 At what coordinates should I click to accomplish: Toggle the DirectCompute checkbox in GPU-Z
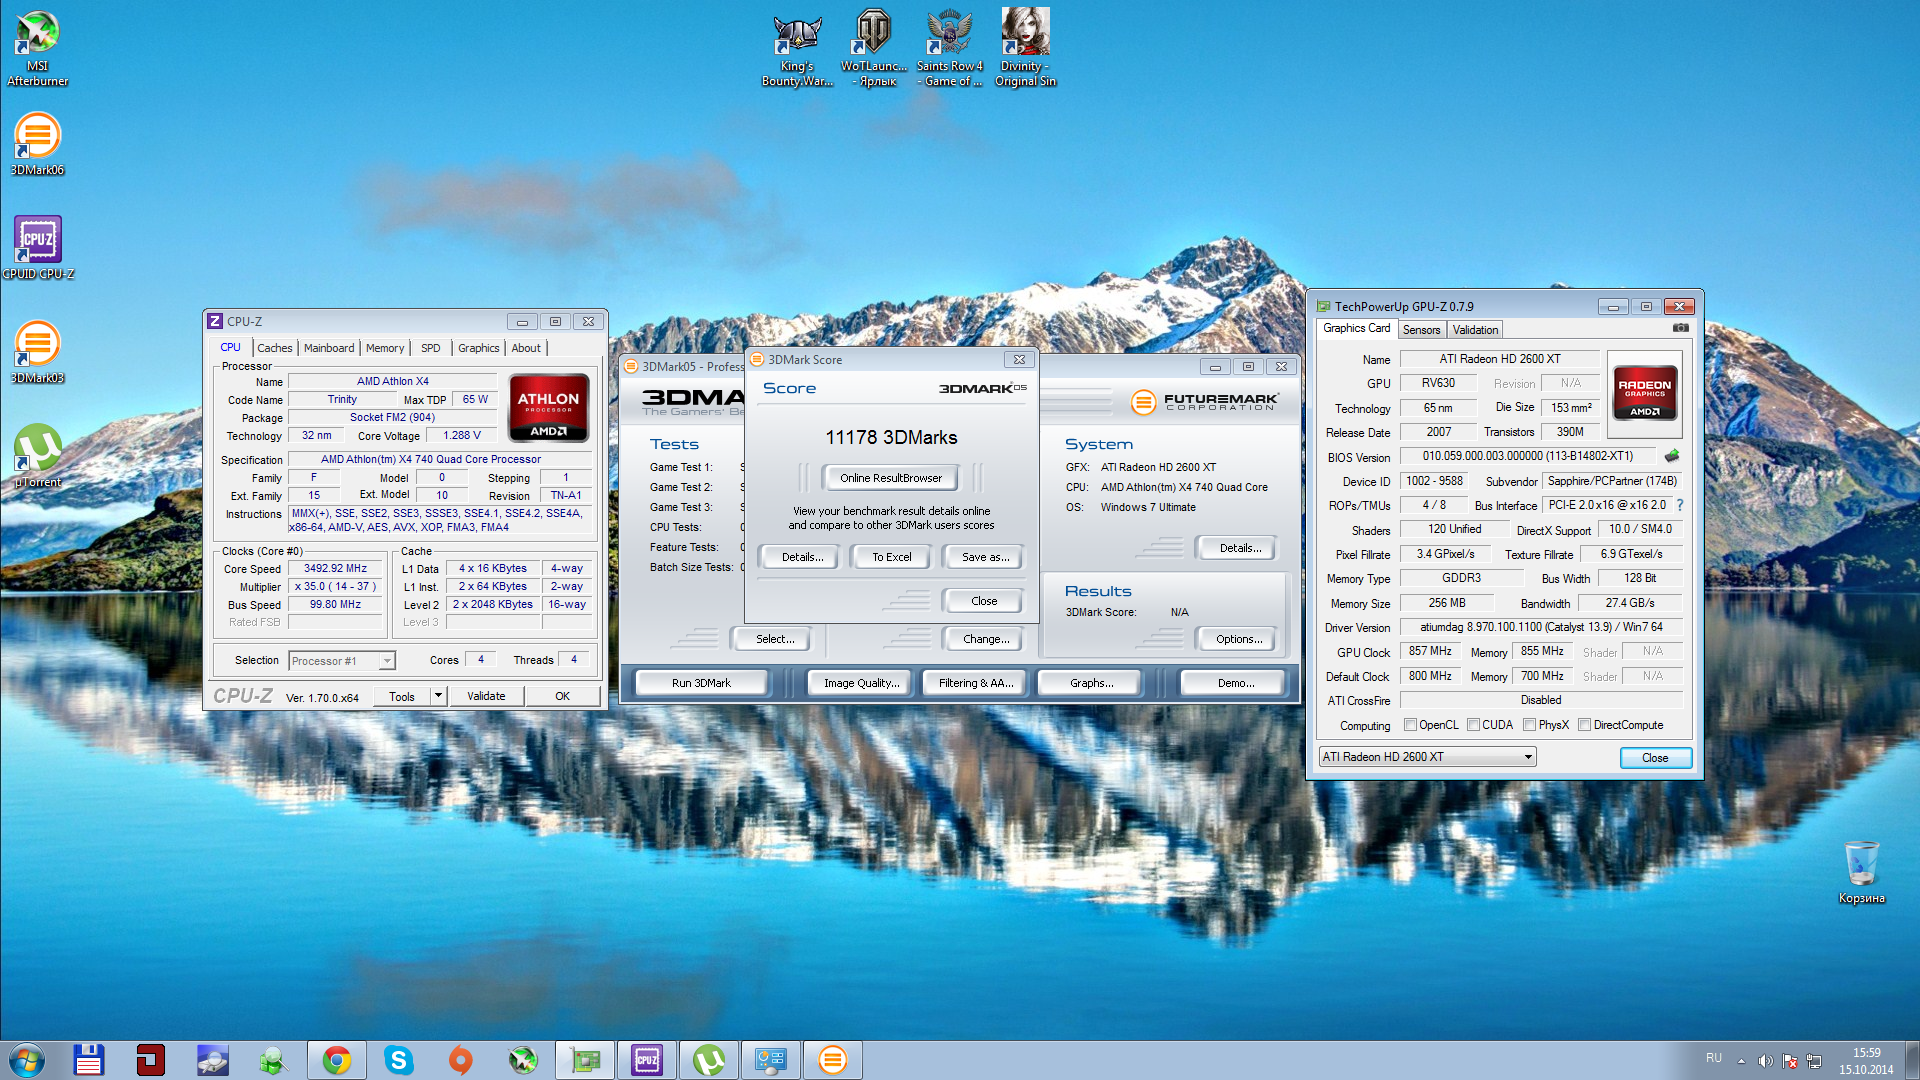click(x=1584, y=725)
